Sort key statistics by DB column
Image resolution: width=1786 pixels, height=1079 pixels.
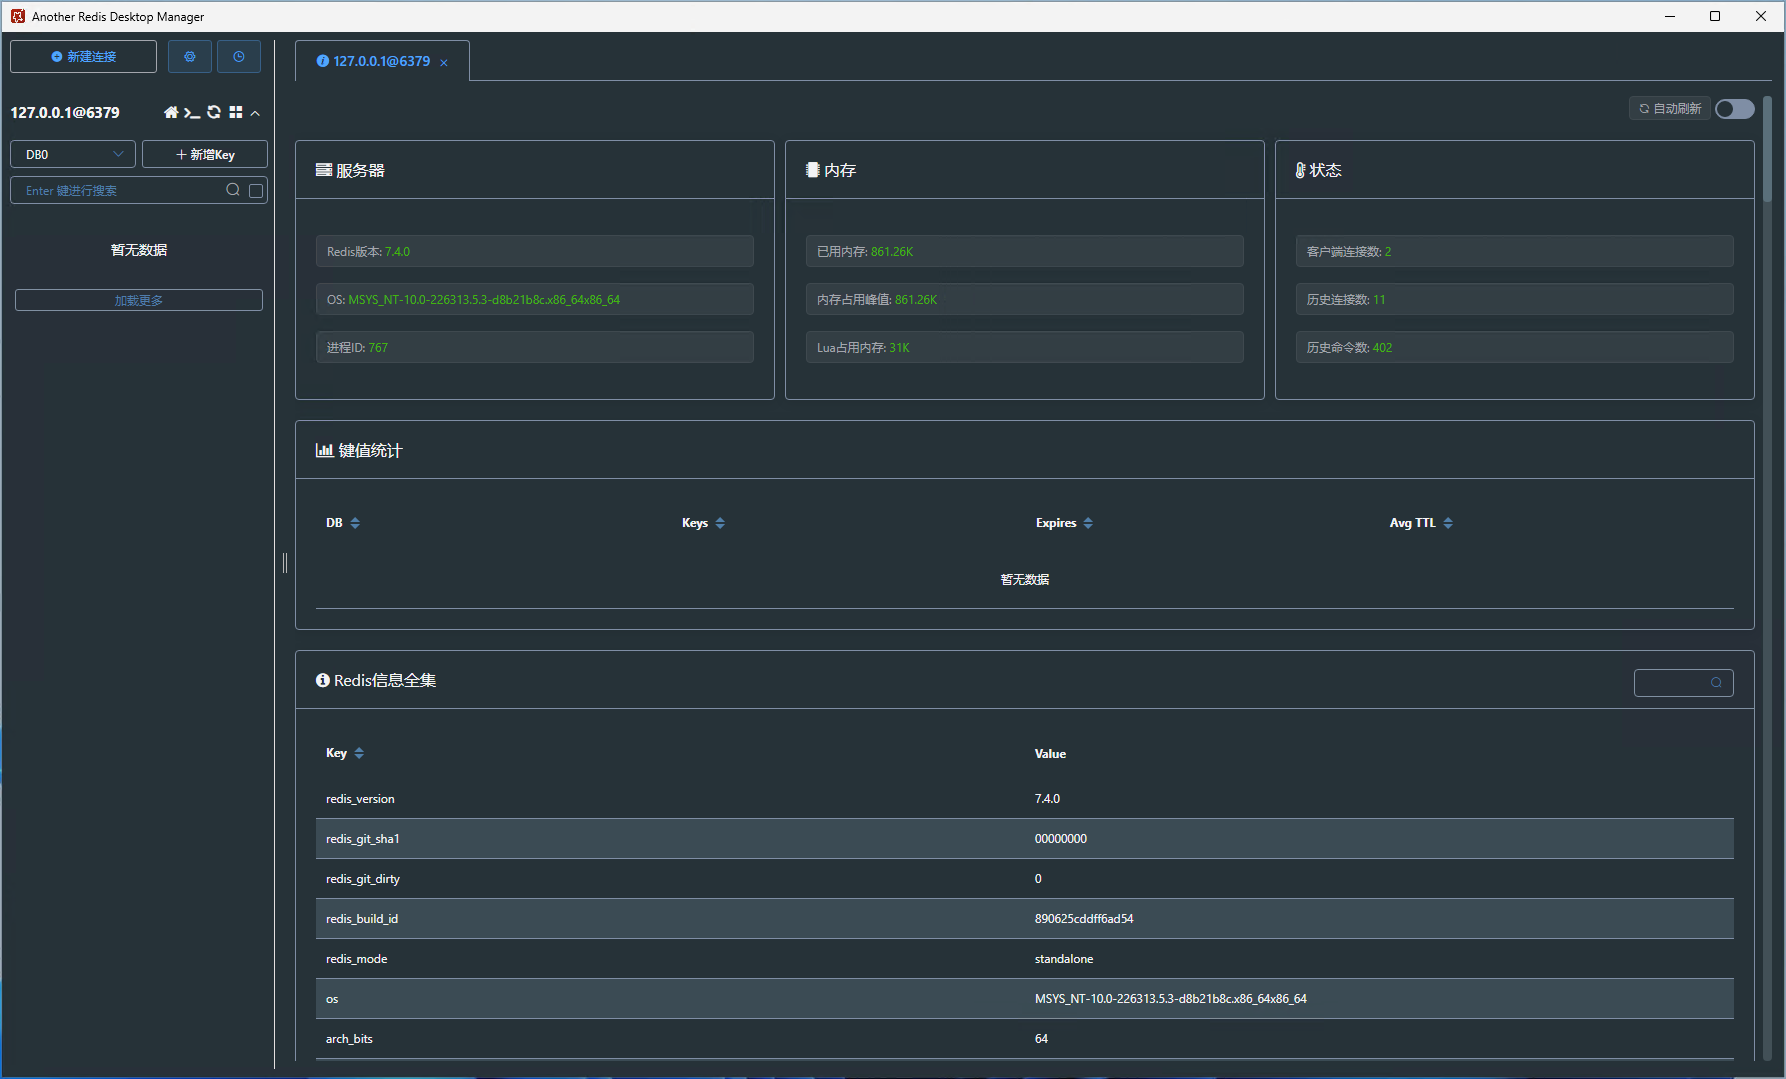(x=355, y=523)
